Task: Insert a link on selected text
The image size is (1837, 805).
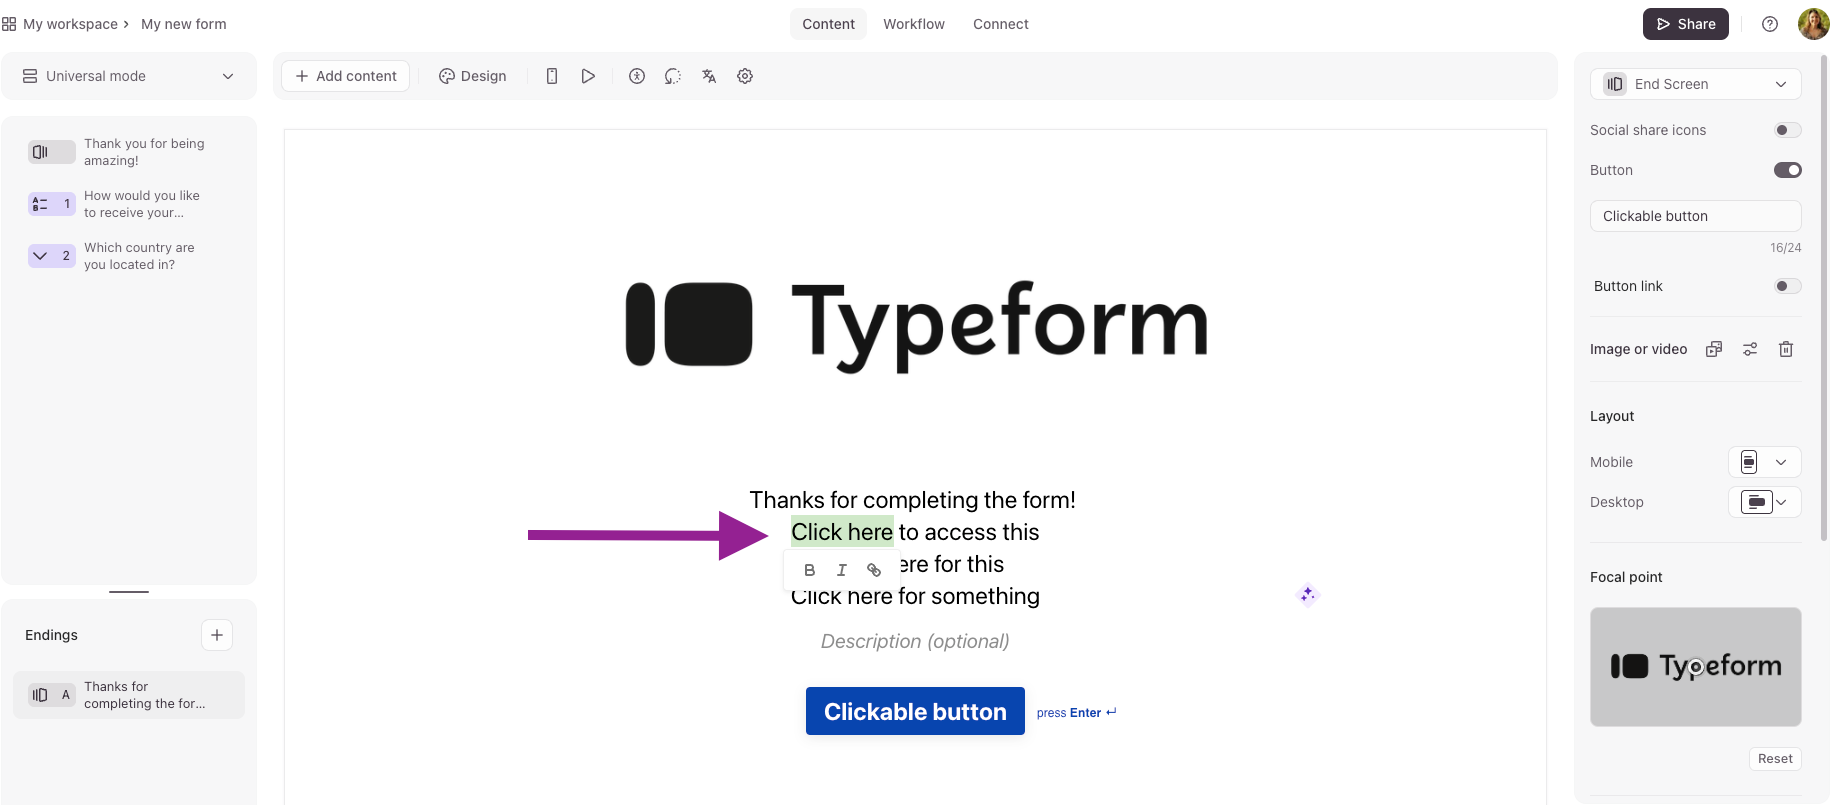Action: click(x=874, y=570)
